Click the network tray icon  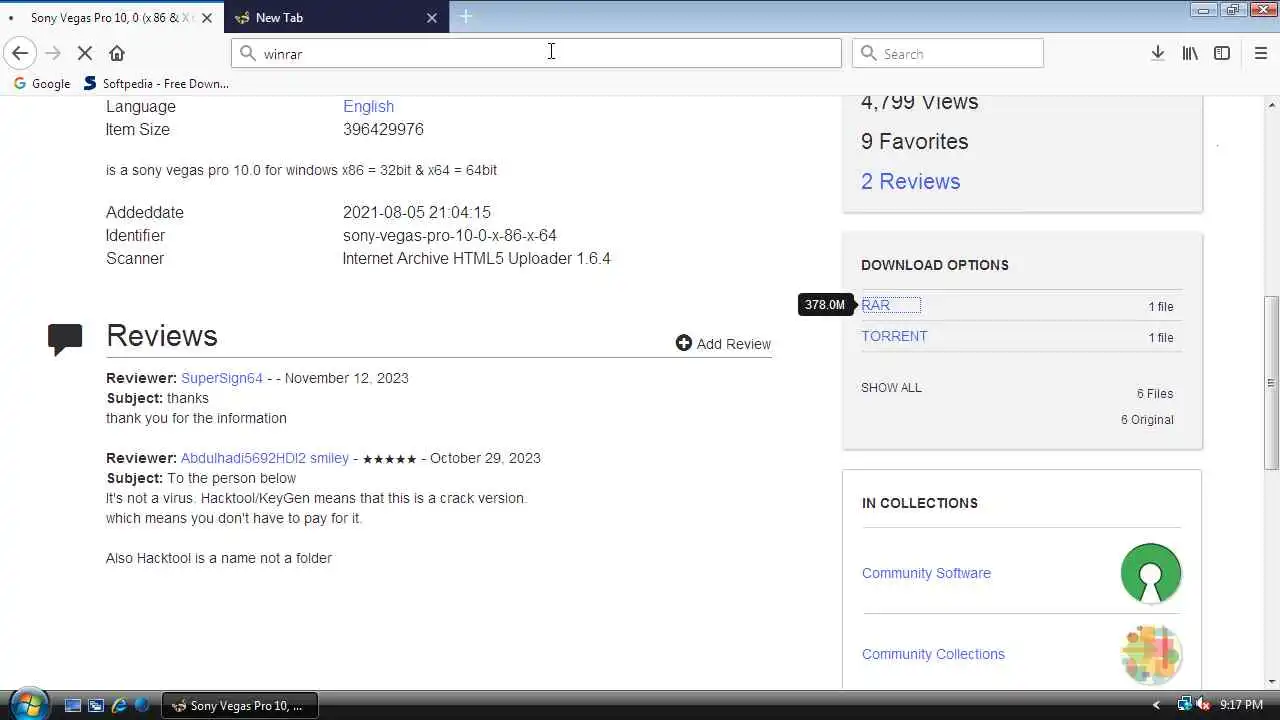1184,705
